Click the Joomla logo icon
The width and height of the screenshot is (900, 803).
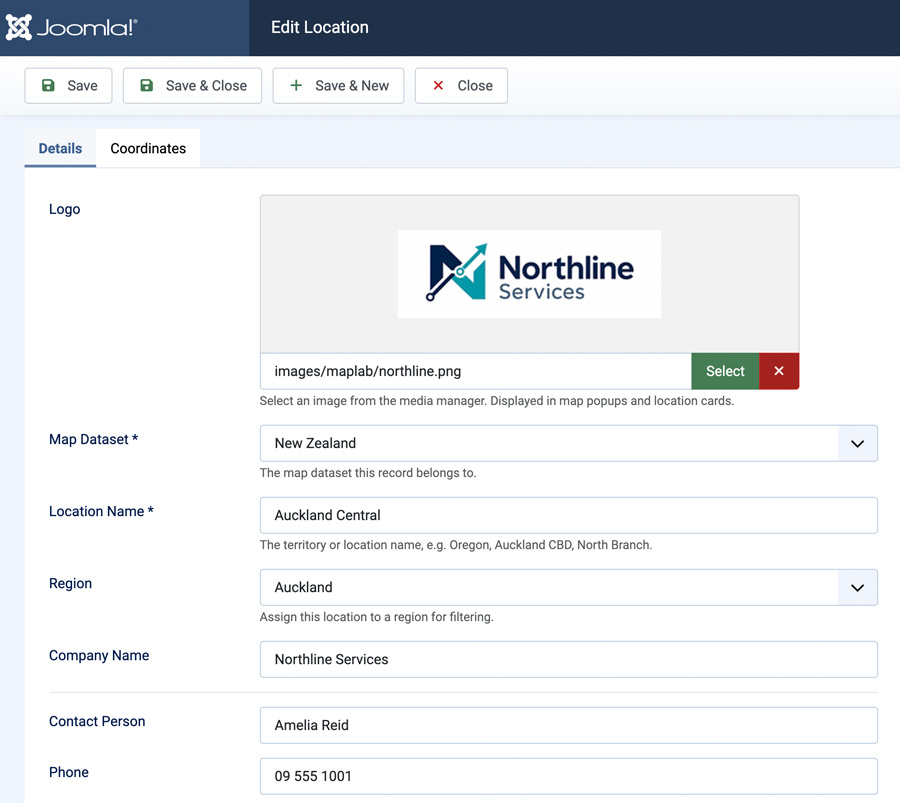point(18,27)
